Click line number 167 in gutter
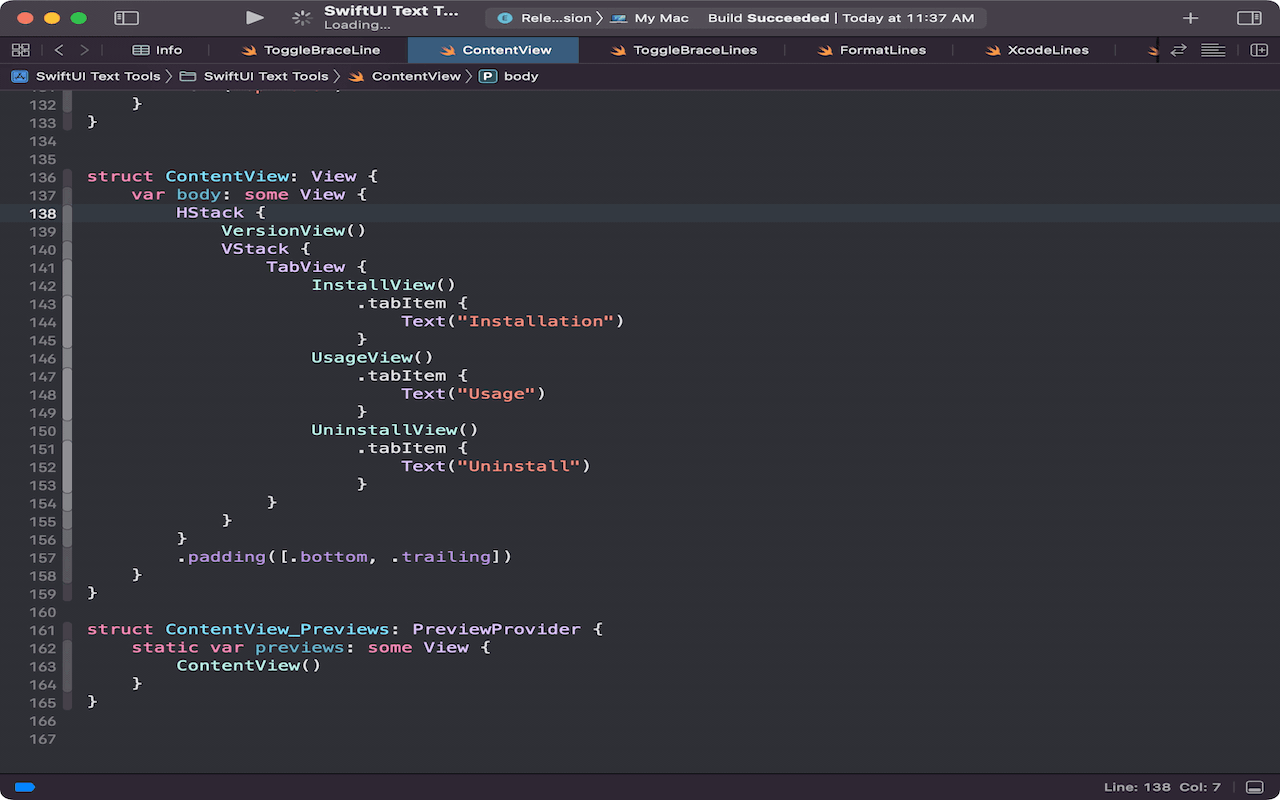 [43, 739]
